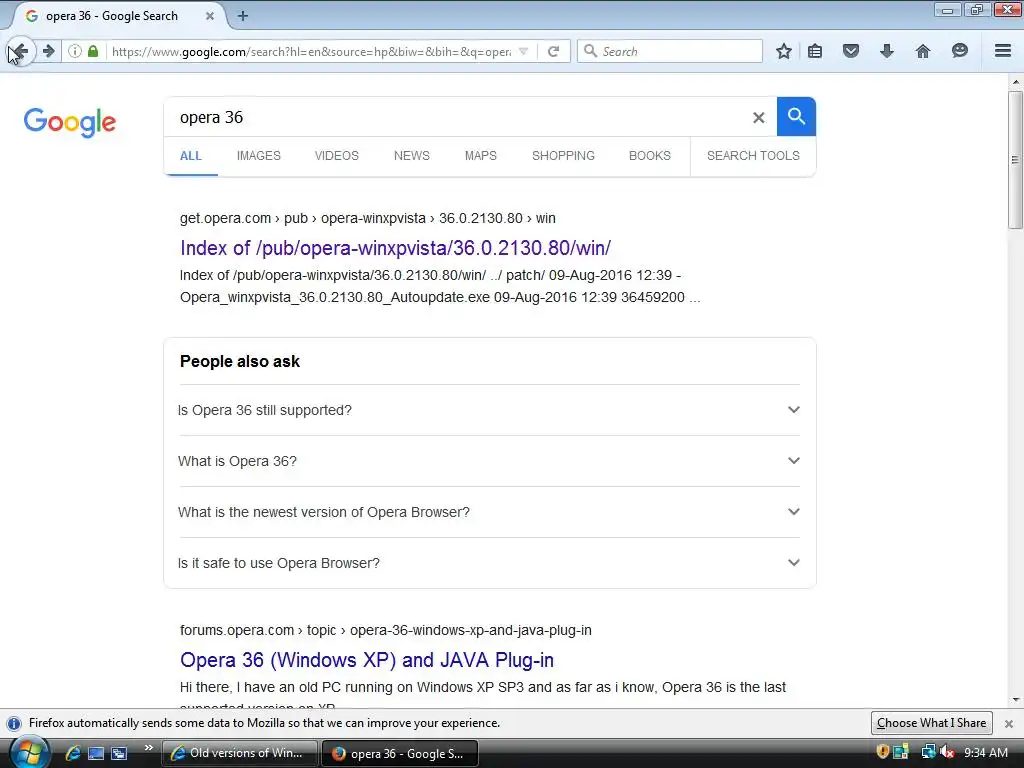Bookmark this page with the star icon
Viewport: 1024px width, 768px height.
(x=784, y=51)
